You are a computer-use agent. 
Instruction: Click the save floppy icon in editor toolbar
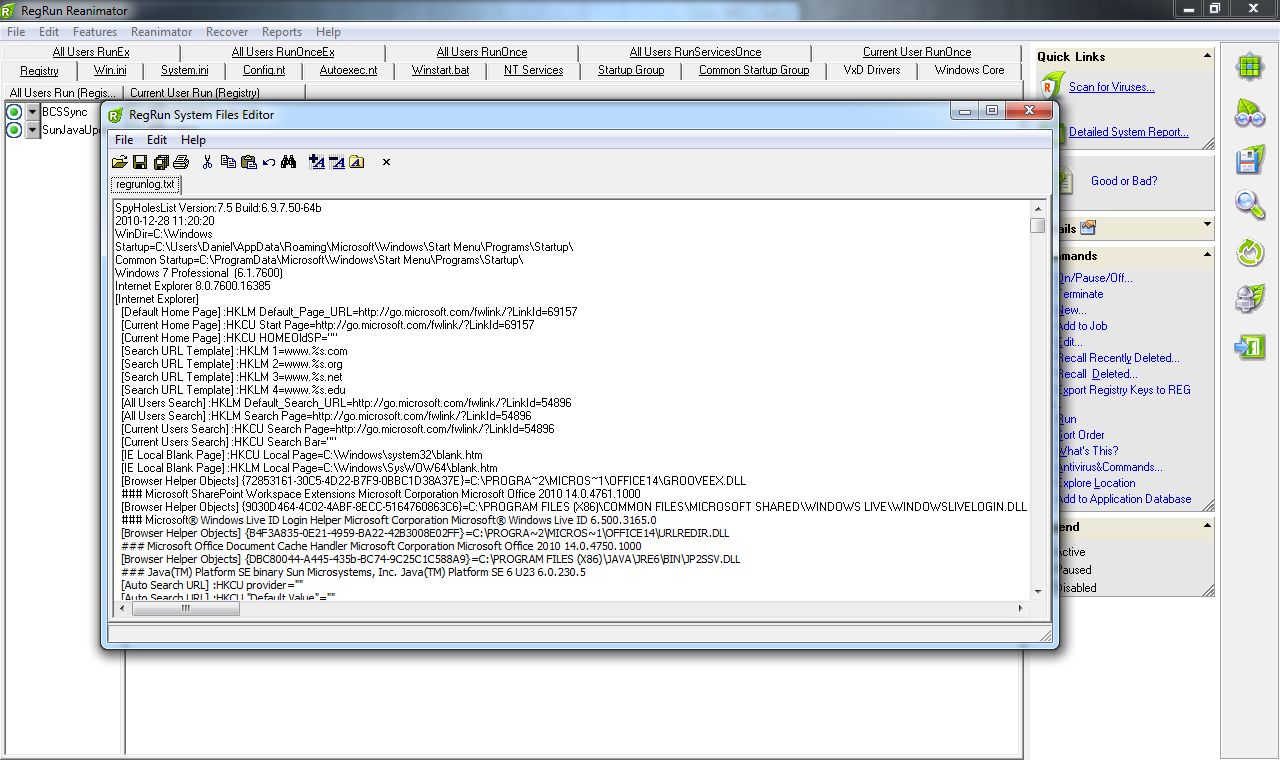(x=140, y=162)
